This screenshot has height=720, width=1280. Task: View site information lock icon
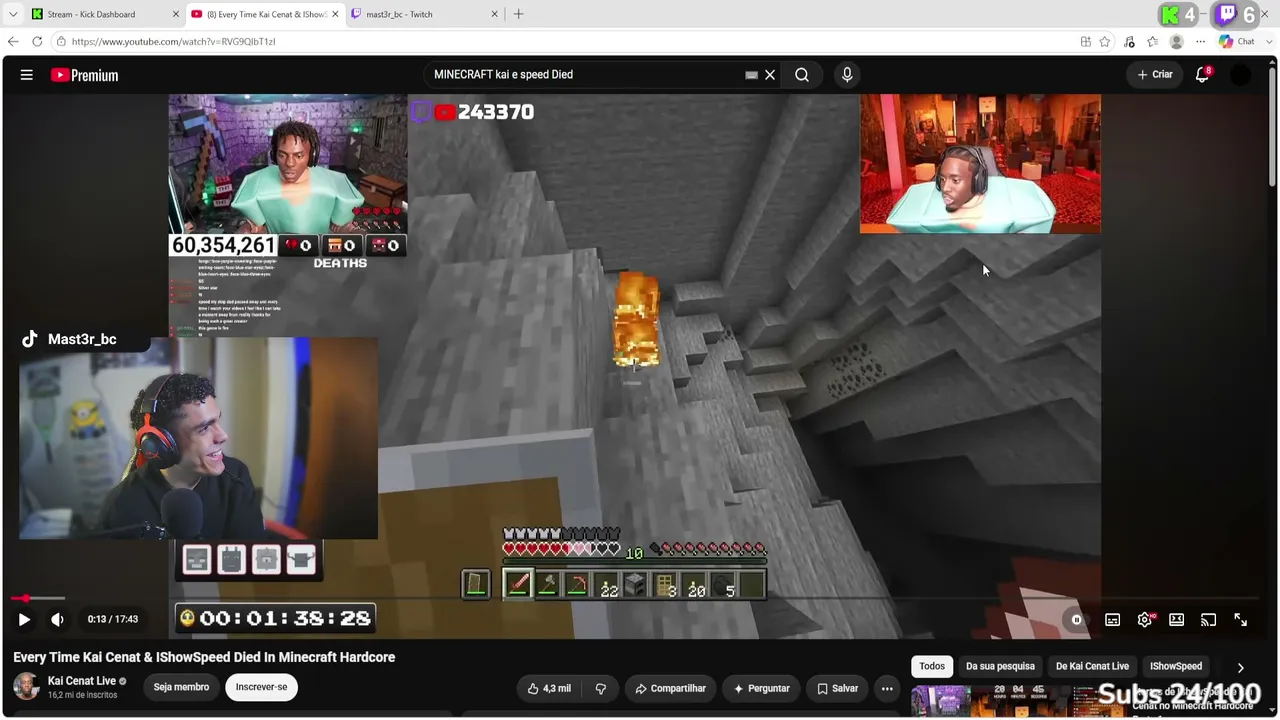[62, 41]
